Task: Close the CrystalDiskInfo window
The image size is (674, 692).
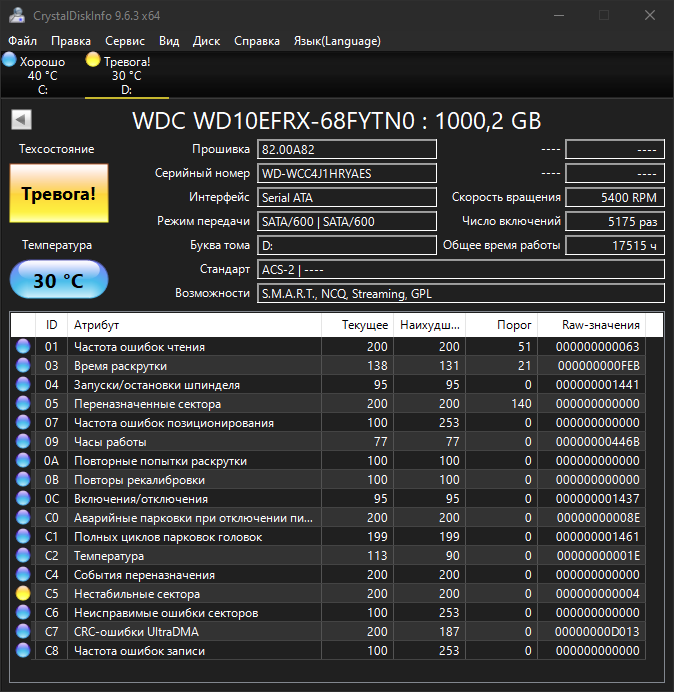Action: click(650, 15)
